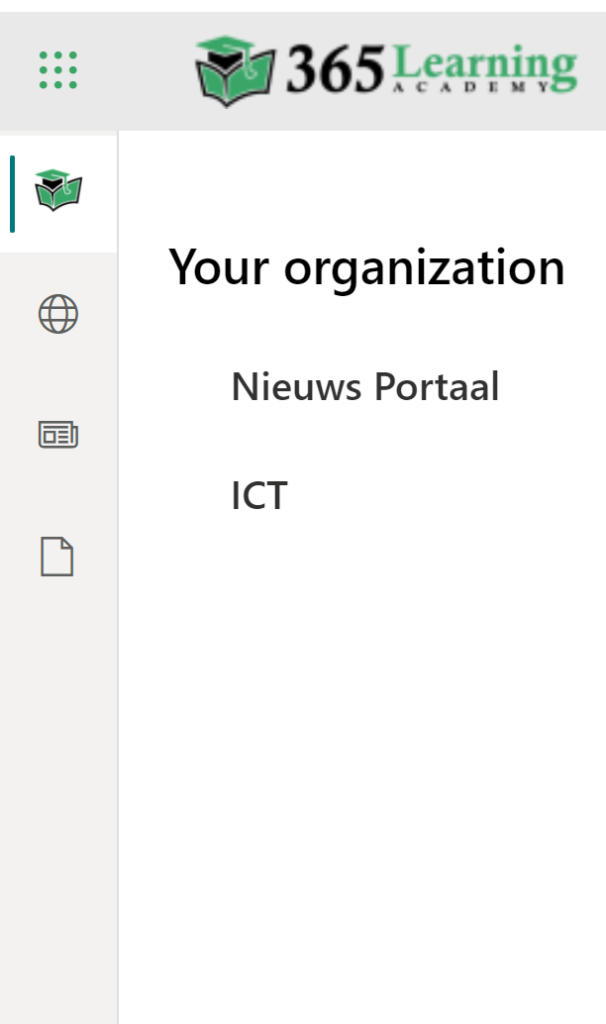Click blank white area below ICT
Screen dimensions: 606x1024
pyautogui.click(x=360, y=750)
